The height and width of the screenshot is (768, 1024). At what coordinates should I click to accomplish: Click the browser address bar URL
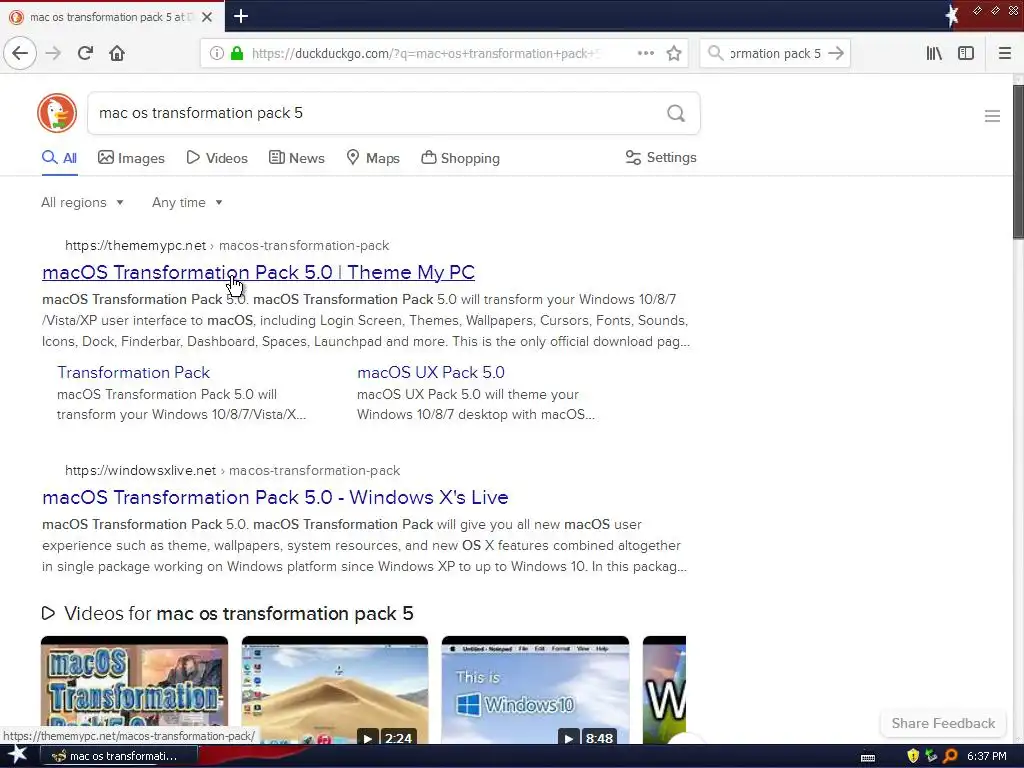(426, 54)
